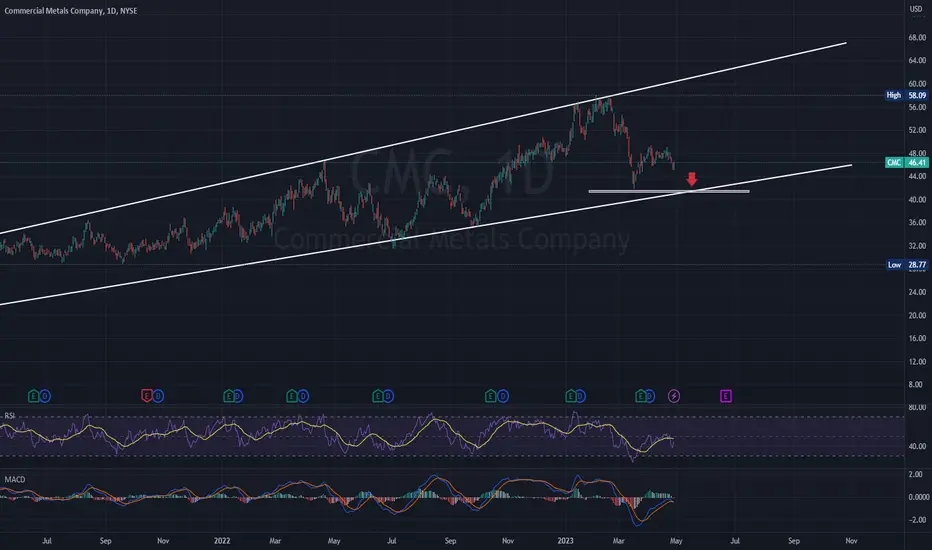Select the dividend marker from October 2022
The width and height of the screenshot is (932, 550).
(x=502, y=396)
